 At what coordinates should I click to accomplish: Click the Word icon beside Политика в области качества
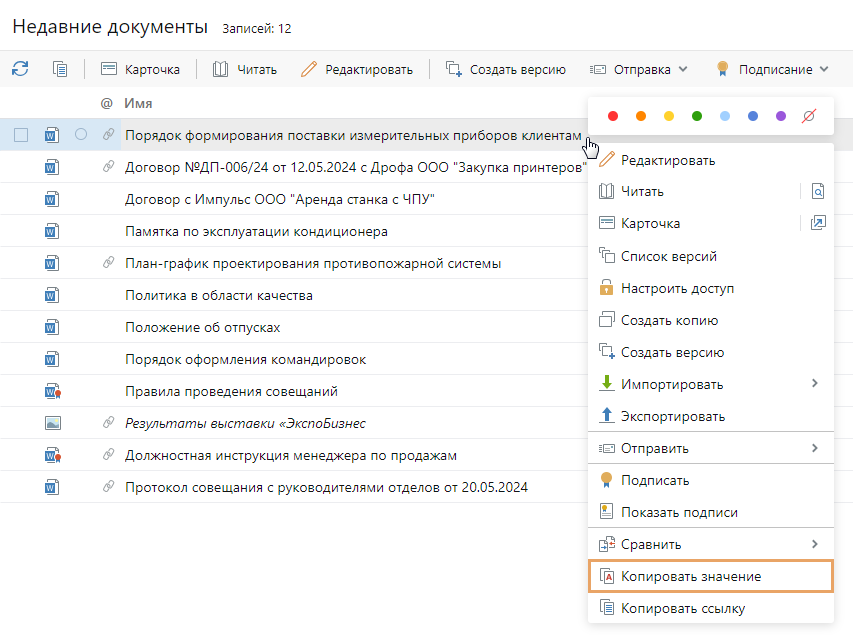tap(51, 294)
